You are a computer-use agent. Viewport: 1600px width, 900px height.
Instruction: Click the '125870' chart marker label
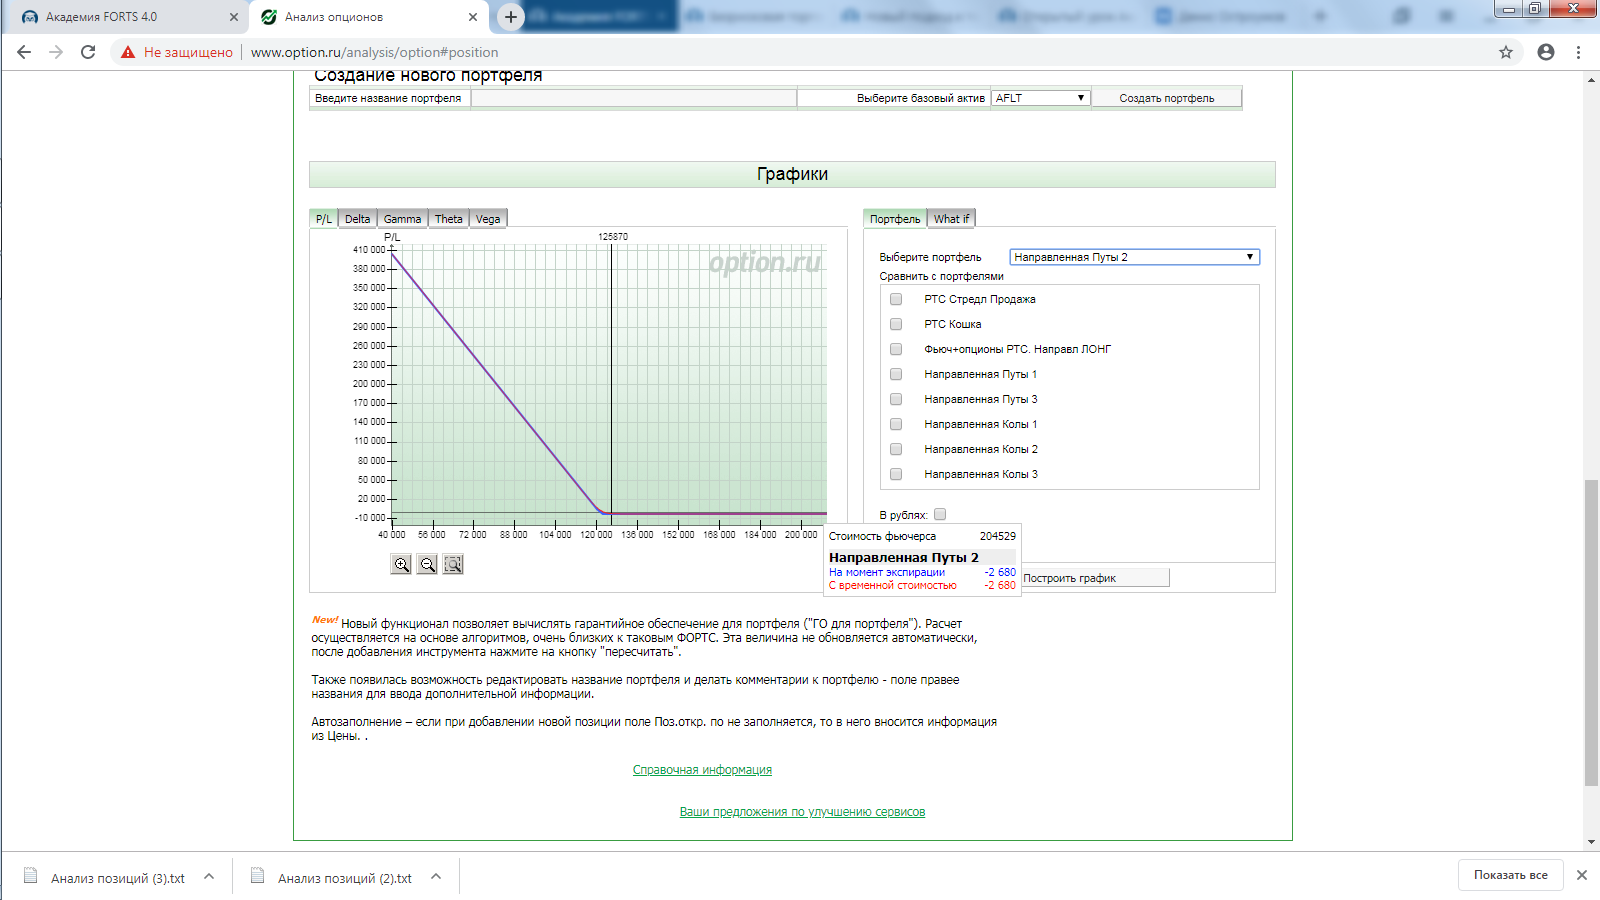[x=613, y=237]
